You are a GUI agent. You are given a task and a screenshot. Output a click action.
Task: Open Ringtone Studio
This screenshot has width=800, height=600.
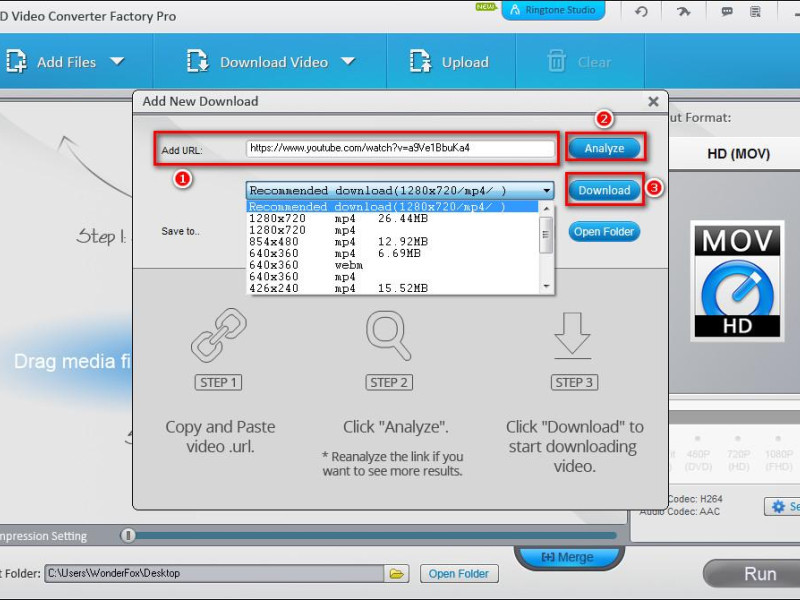pos(554,10)
